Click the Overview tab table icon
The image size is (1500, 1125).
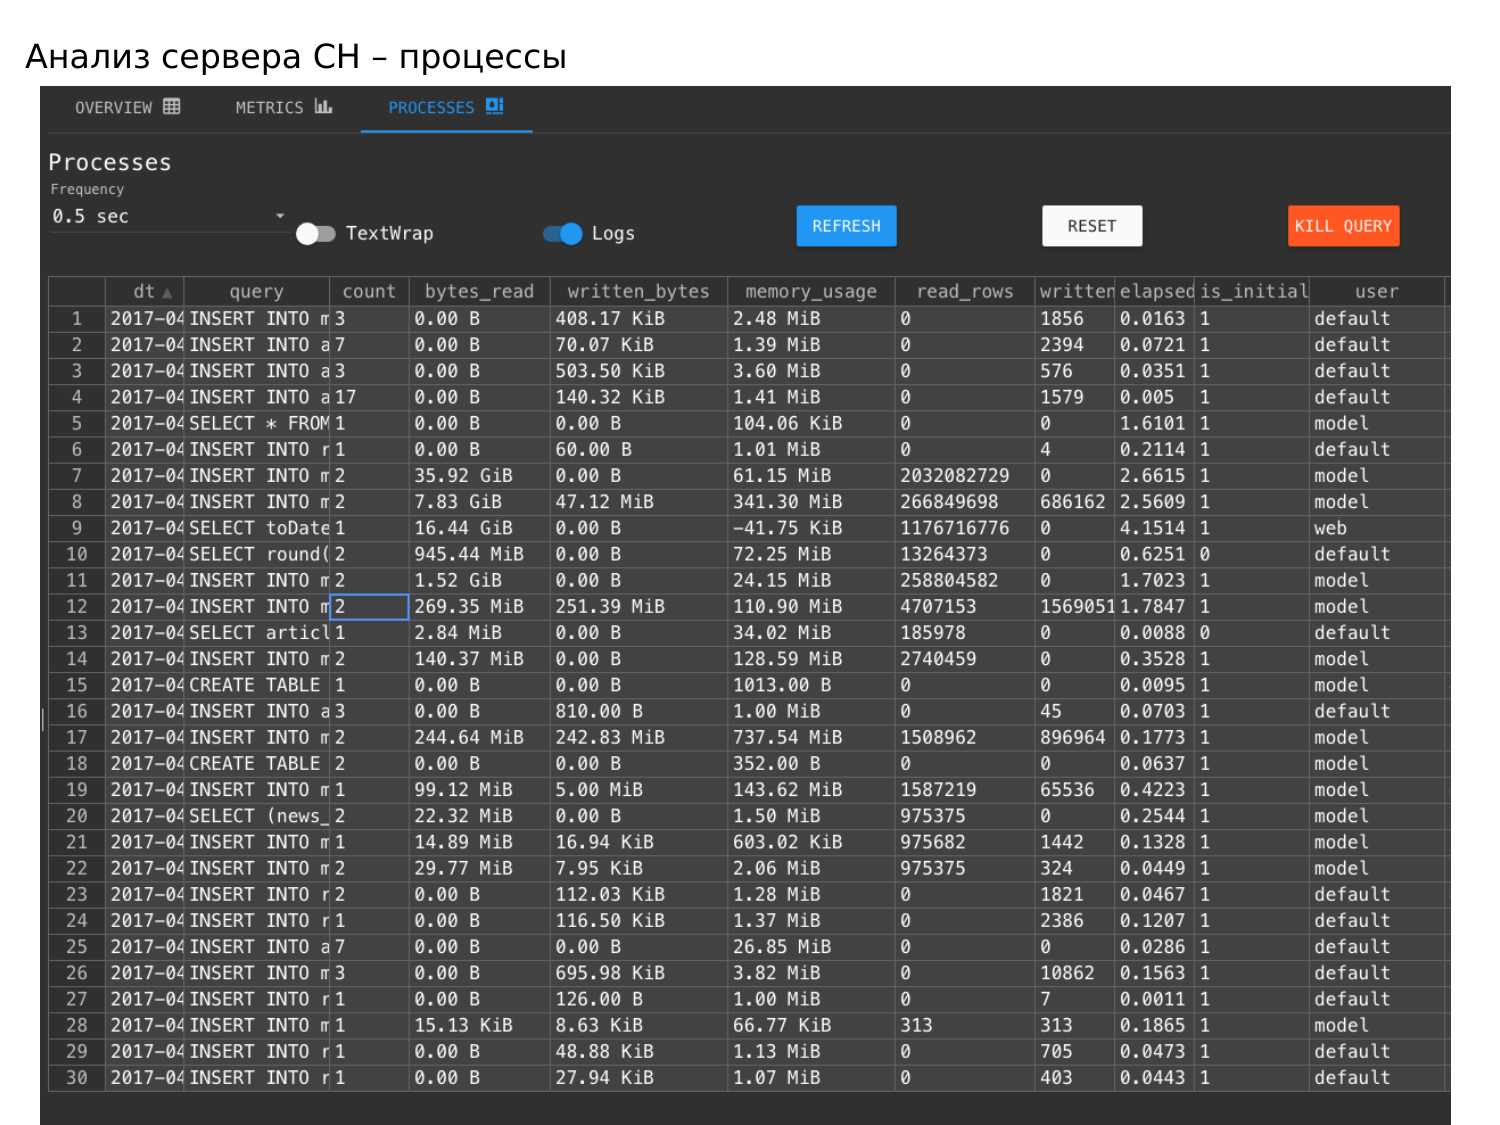(172, 106)
